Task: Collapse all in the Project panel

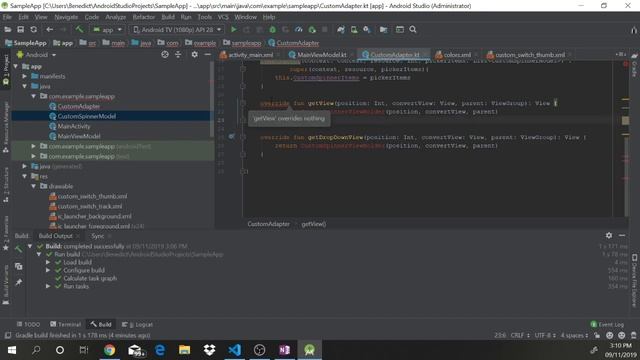Action: 178,54
